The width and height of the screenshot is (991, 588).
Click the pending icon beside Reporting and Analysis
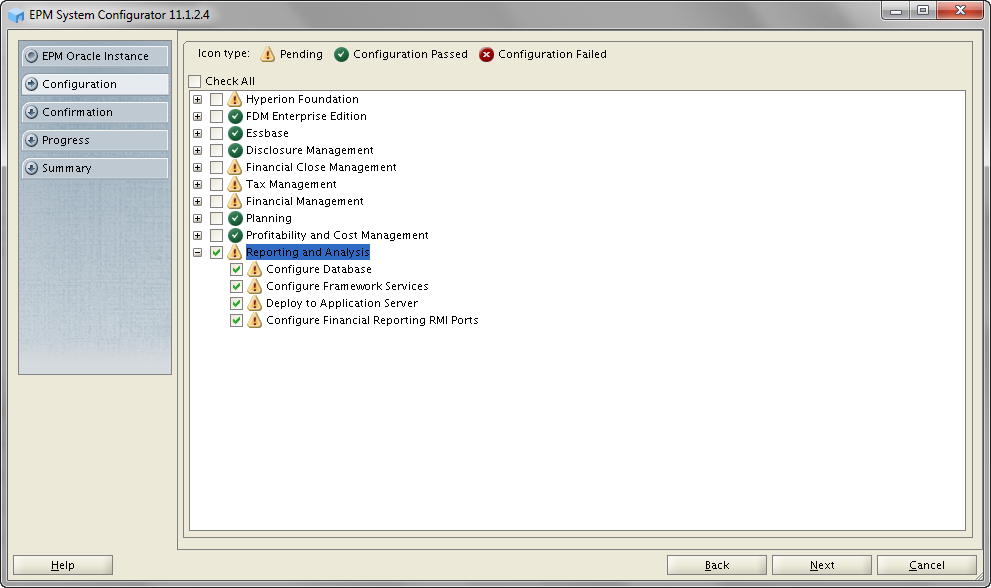point(235,252)
